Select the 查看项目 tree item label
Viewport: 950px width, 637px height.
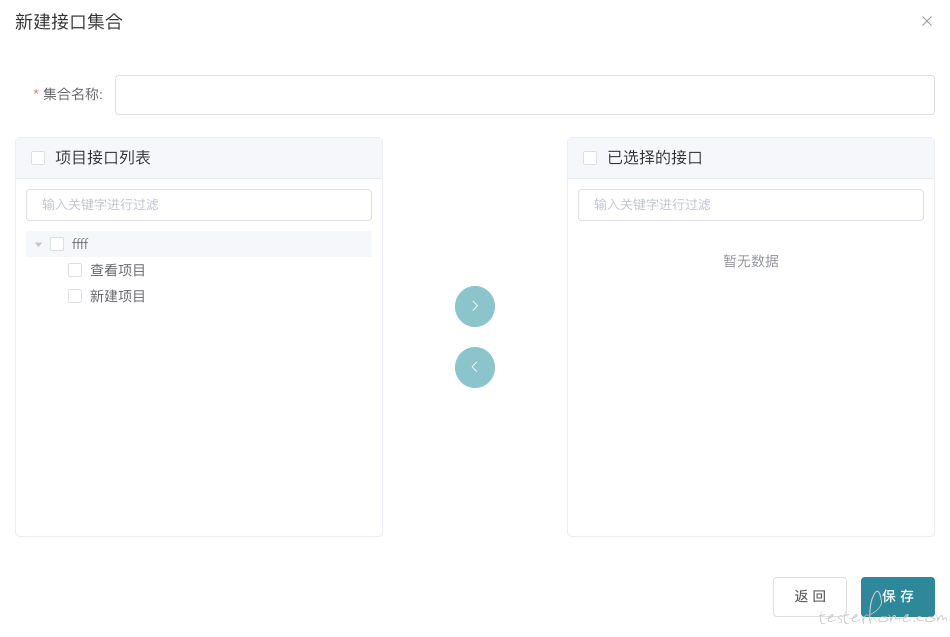pyautogui.click(x=118, y=270)
